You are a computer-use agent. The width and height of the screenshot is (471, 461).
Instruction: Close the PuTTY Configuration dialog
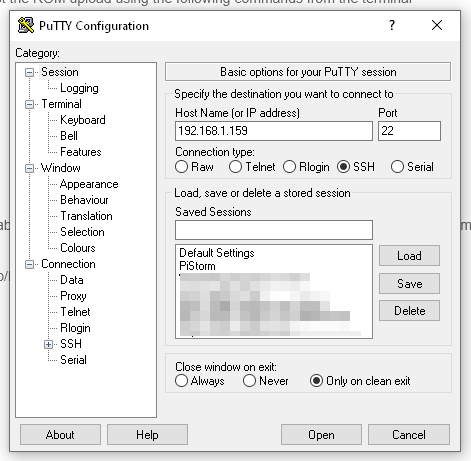tap(437, 25)
